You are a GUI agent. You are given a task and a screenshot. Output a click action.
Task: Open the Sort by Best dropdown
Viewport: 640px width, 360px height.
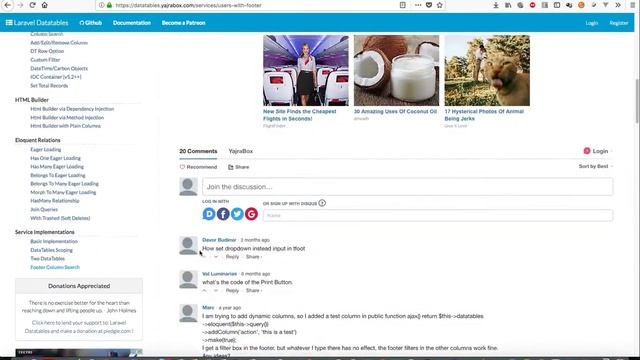(596, 166)
